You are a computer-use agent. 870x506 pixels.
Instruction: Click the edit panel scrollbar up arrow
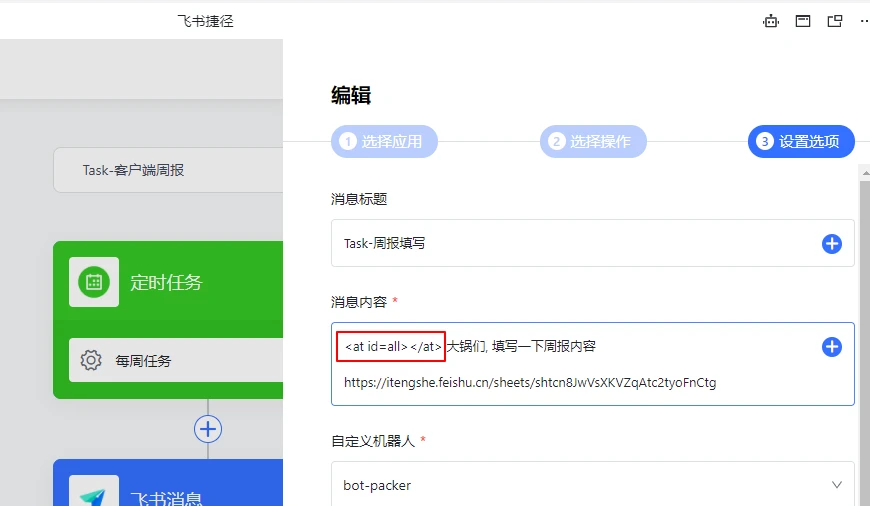click(865, 174)
